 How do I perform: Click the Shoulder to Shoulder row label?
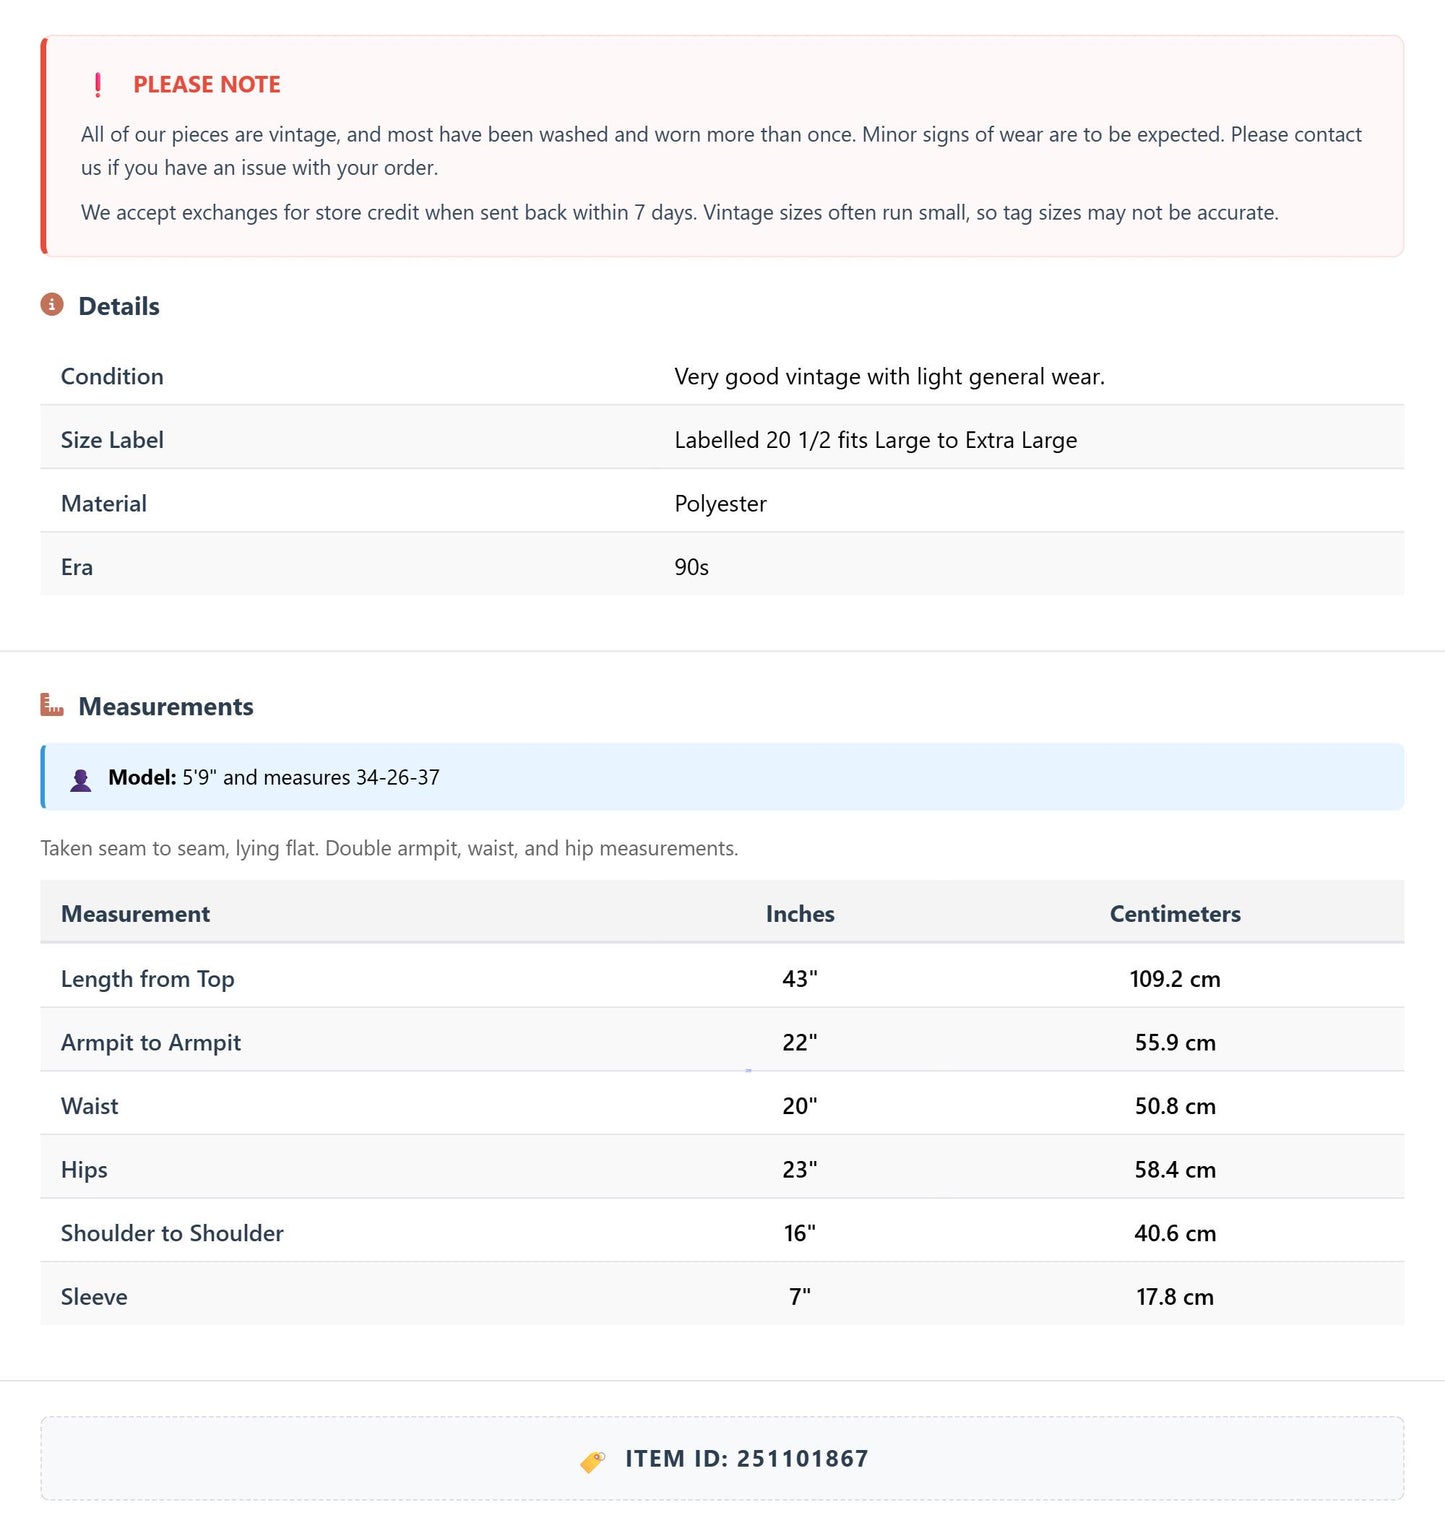[172, 1233]
